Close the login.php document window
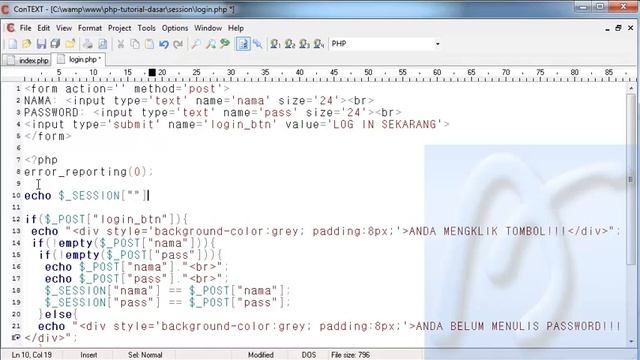This screenshot has width=640, height=360. point(631,28)
